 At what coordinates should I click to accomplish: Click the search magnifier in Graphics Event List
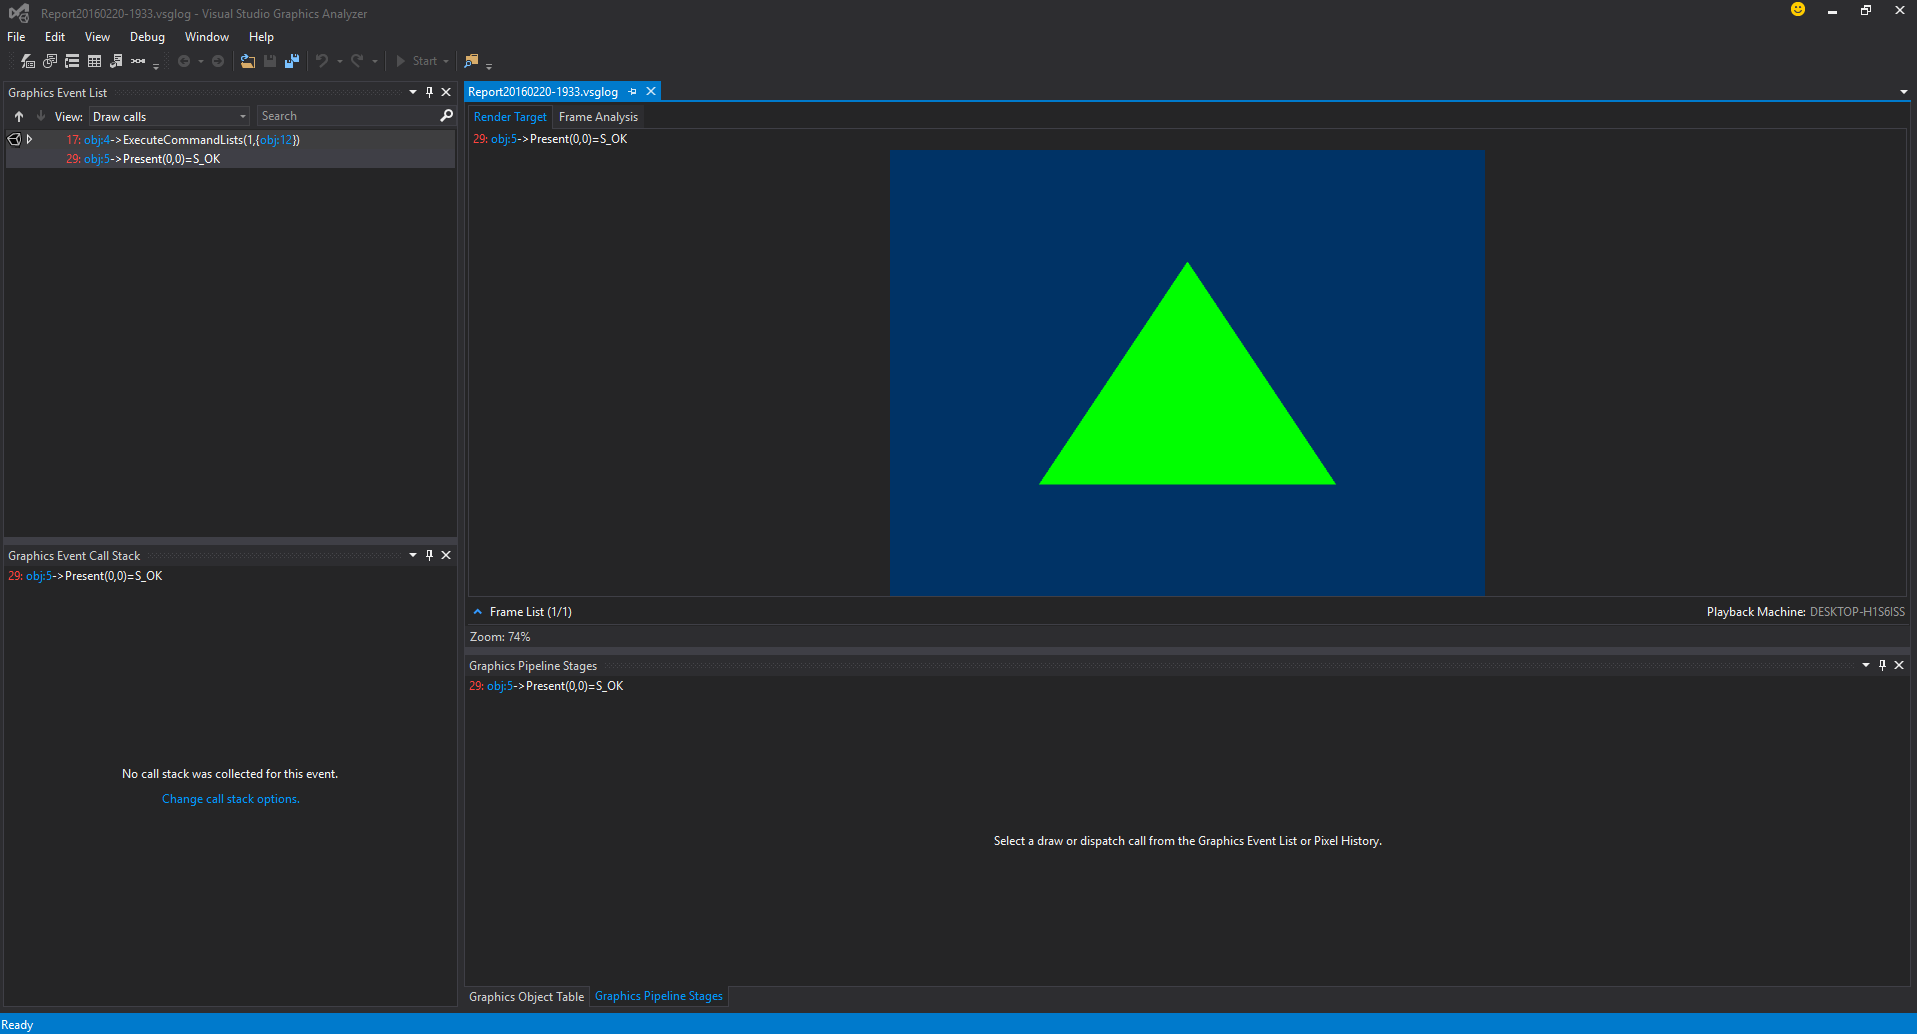pyautogui.click(x=445, y=115)
